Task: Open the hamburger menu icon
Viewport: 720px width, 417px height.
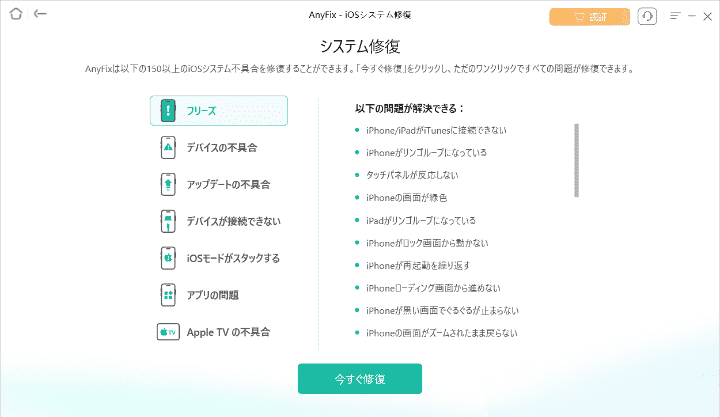Action: point(675,16)
